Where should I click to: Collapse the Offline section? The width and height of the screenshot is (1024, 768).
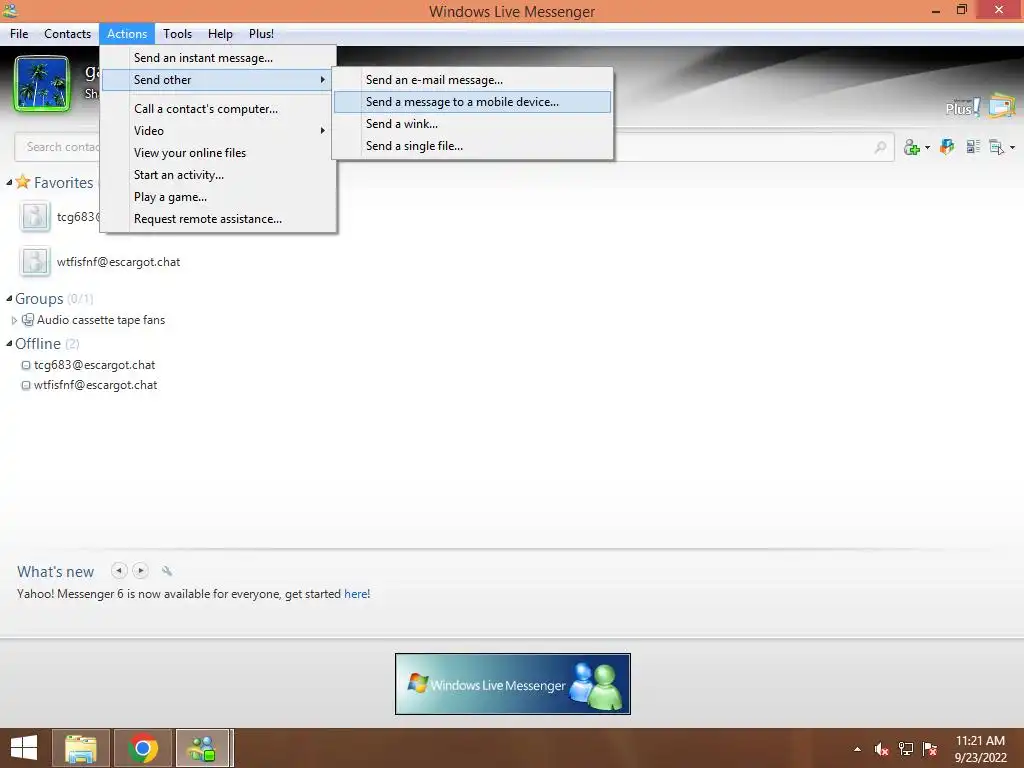9,344
